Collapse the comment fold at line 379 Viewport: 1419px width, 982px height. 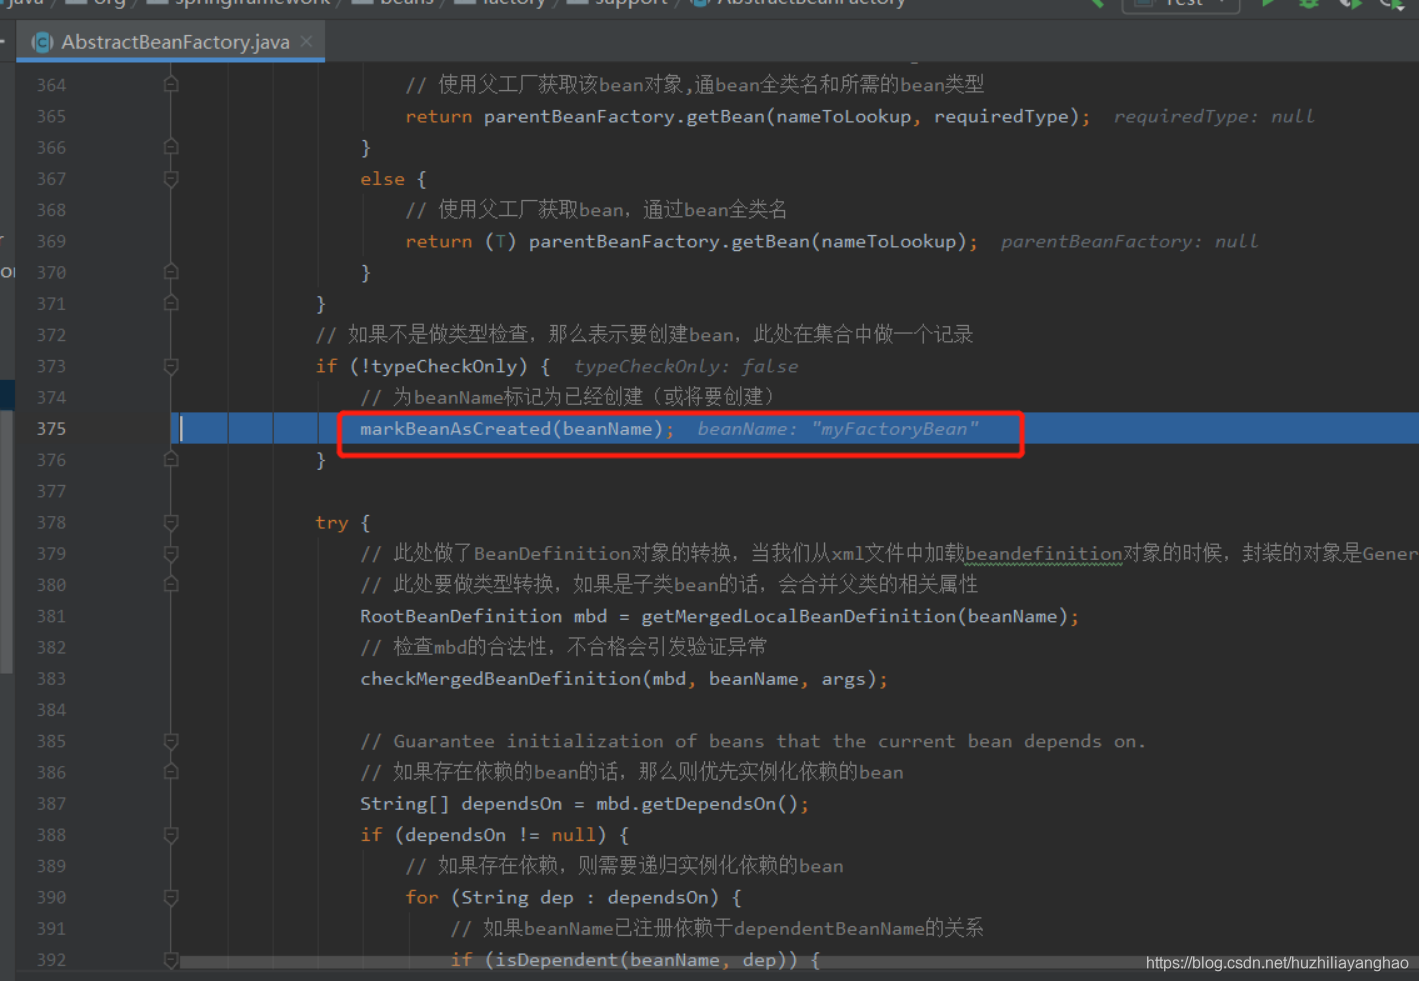(171, 553)
